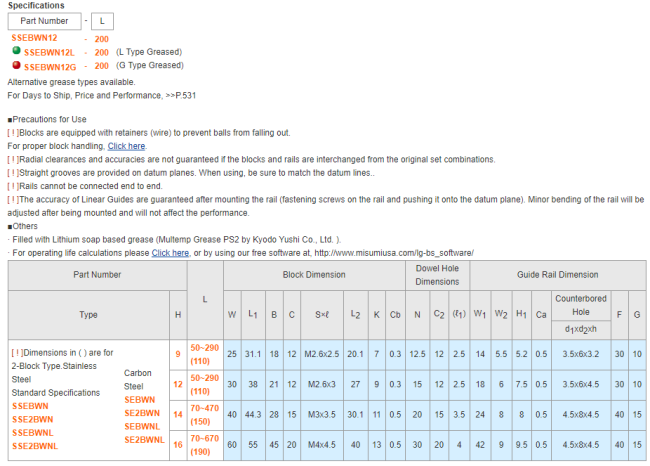The height and width of the screenshot is (466, 650).
Task: Click SE2BWN carbon steel type
Action: (143, 413)
